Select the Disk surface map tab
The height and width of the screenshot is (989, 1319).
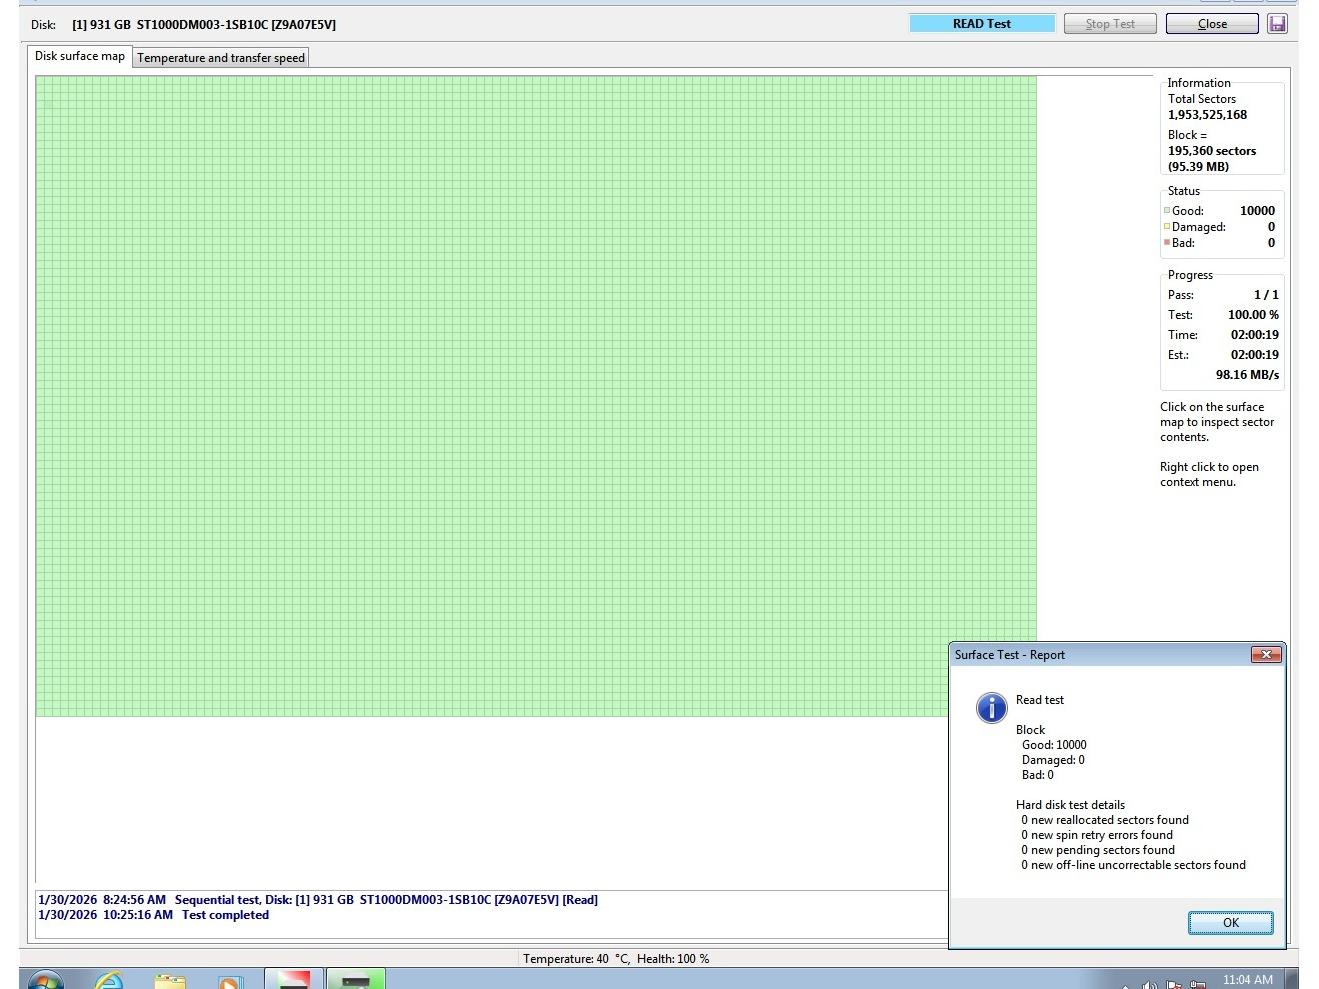point(80,56)
